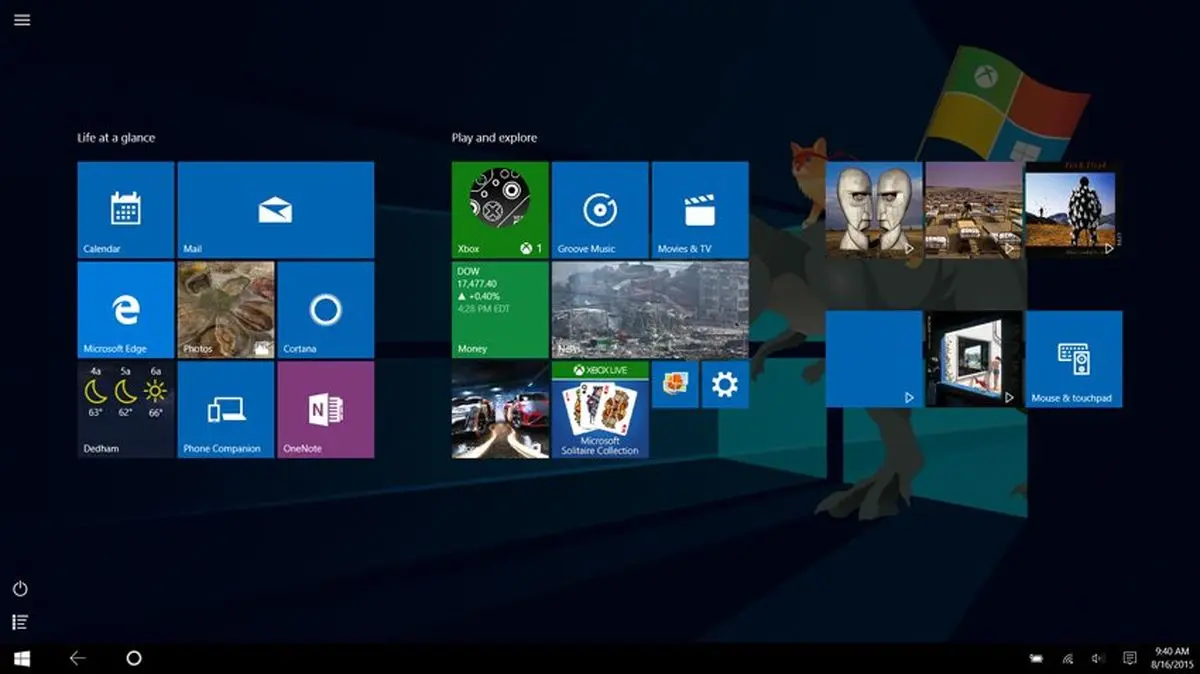Play the beach beds album tile
Image resolution: width=1200 pixels, height=674 pixels.
974,210
